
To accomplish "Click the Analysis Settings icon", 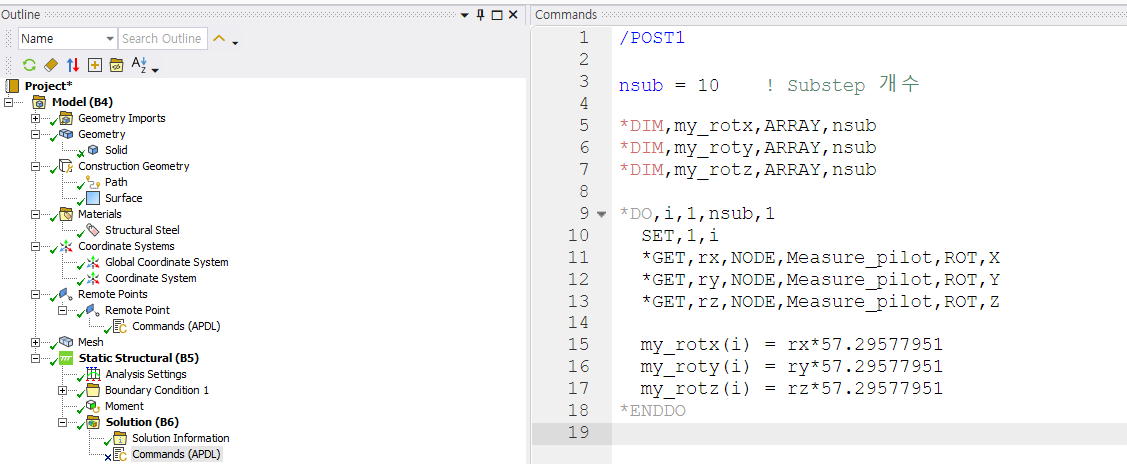I will [x=93, y=373].
